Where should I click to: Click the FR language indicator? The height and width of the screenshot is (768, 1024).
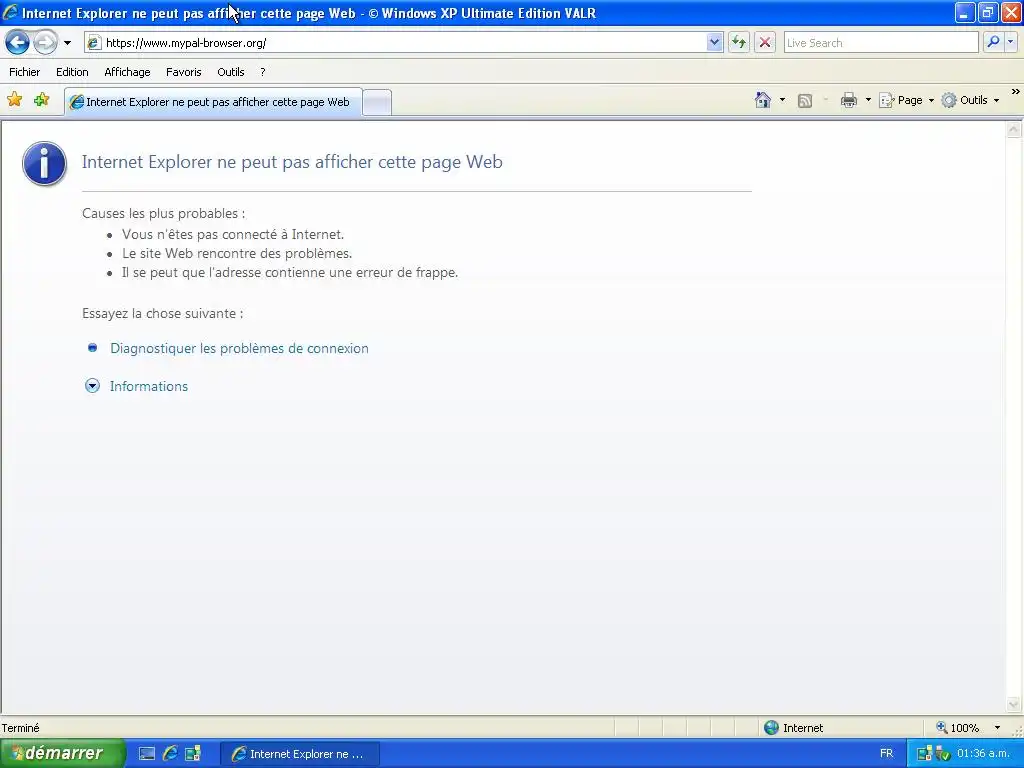886,754
